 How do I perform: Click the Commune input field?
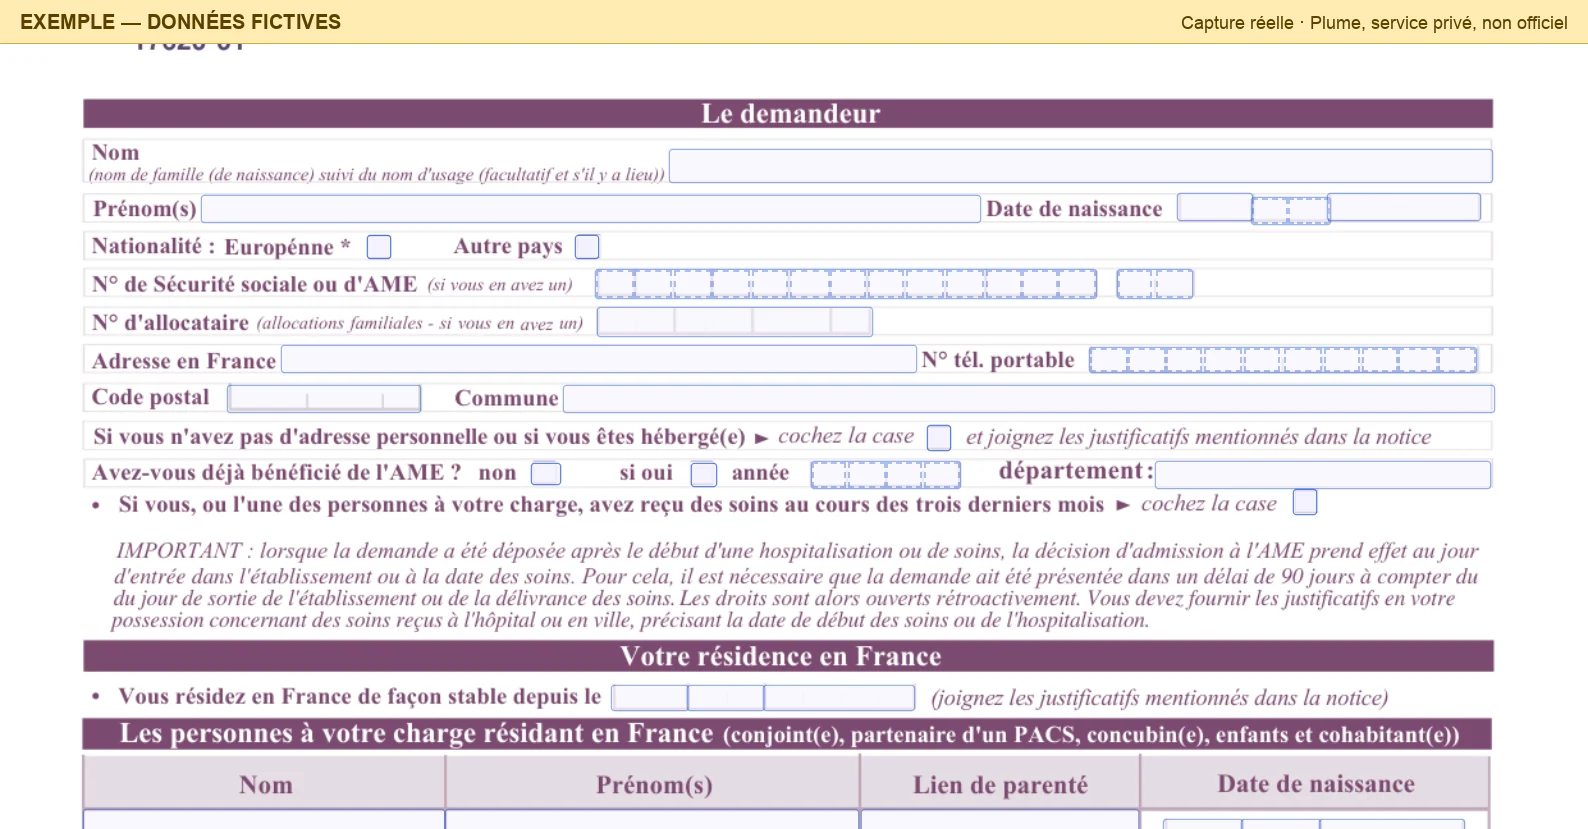click(x=1029, y=399)
